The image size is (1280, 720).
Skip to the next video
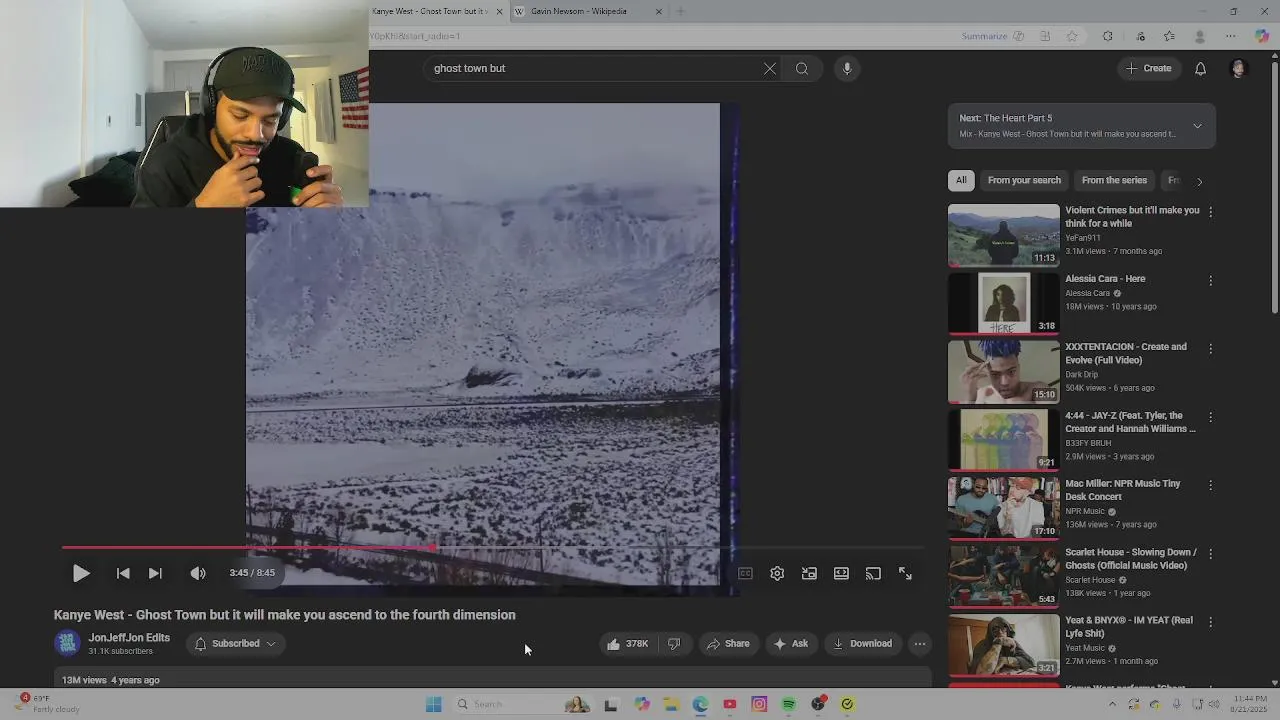155,573
